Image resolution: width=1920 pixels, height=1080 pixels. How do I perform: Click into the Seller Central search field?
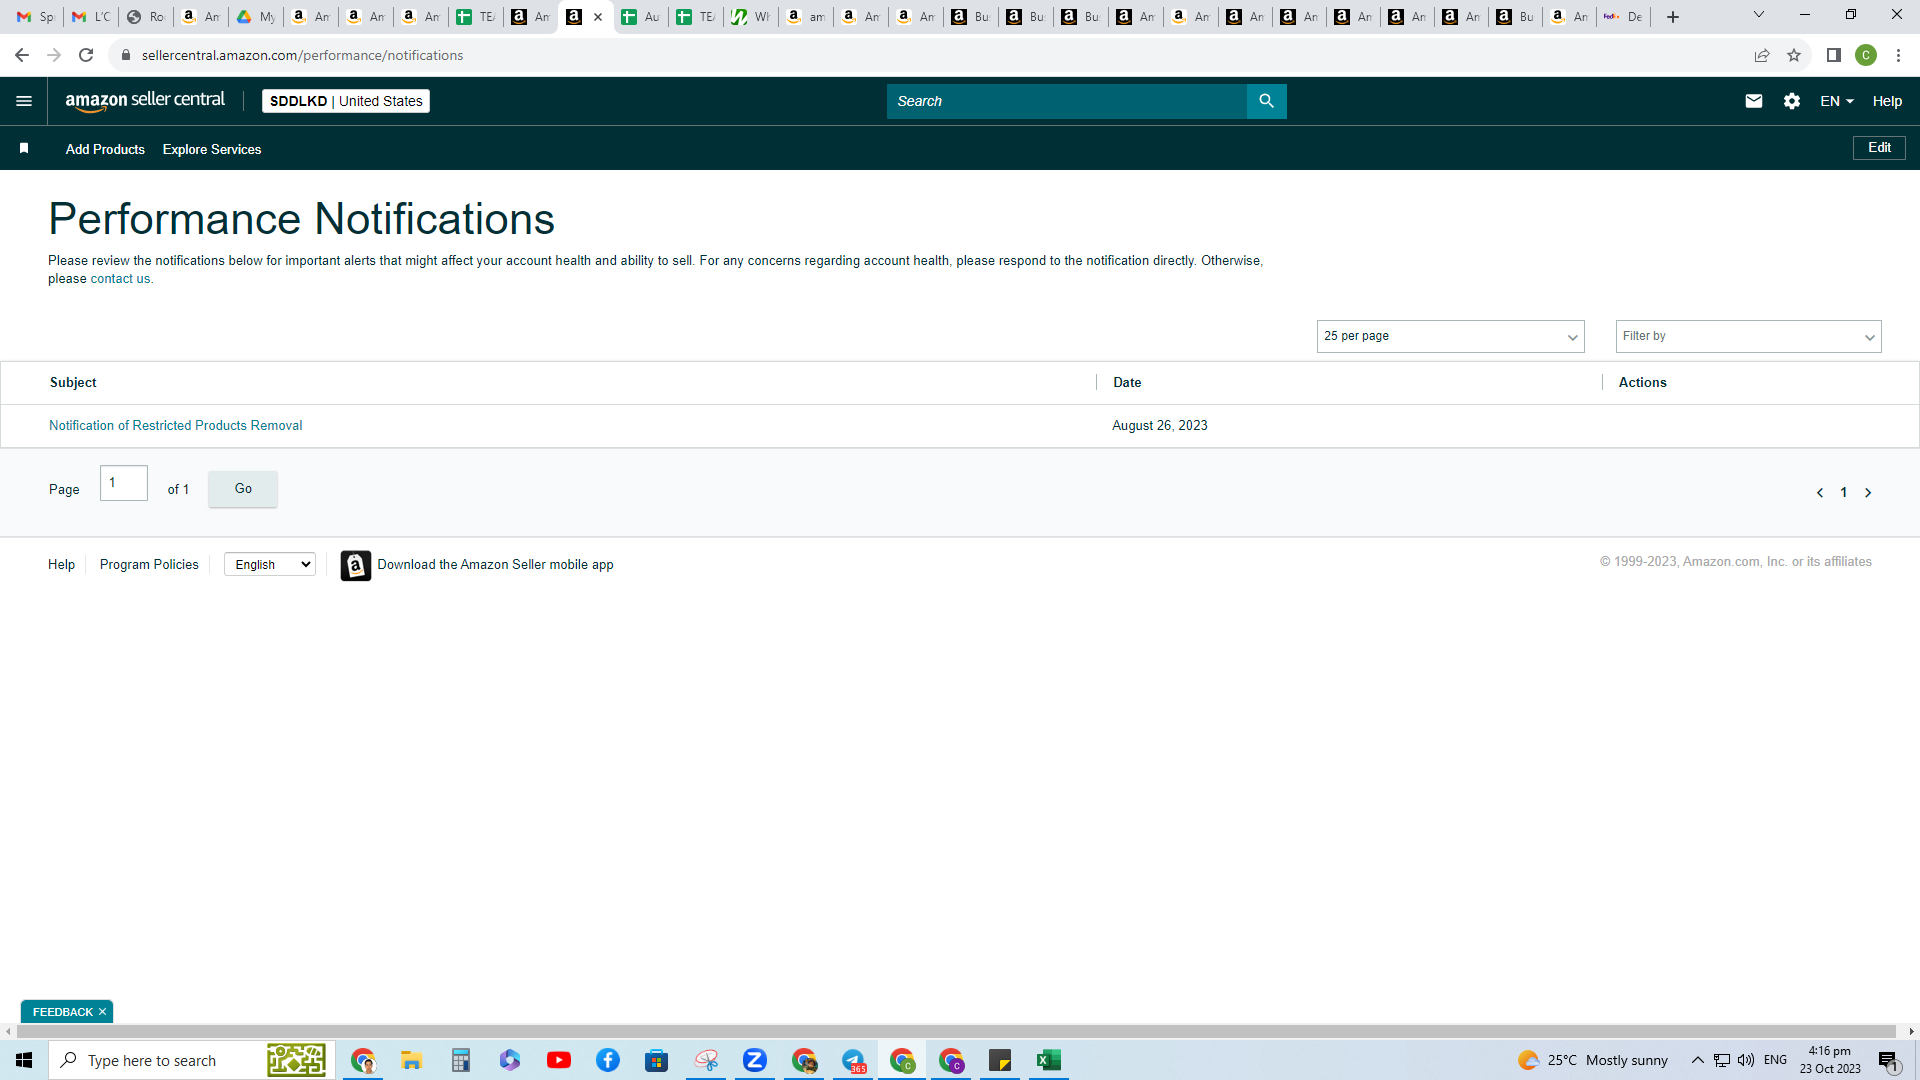pyautogui.click(x=1066, y=101)
